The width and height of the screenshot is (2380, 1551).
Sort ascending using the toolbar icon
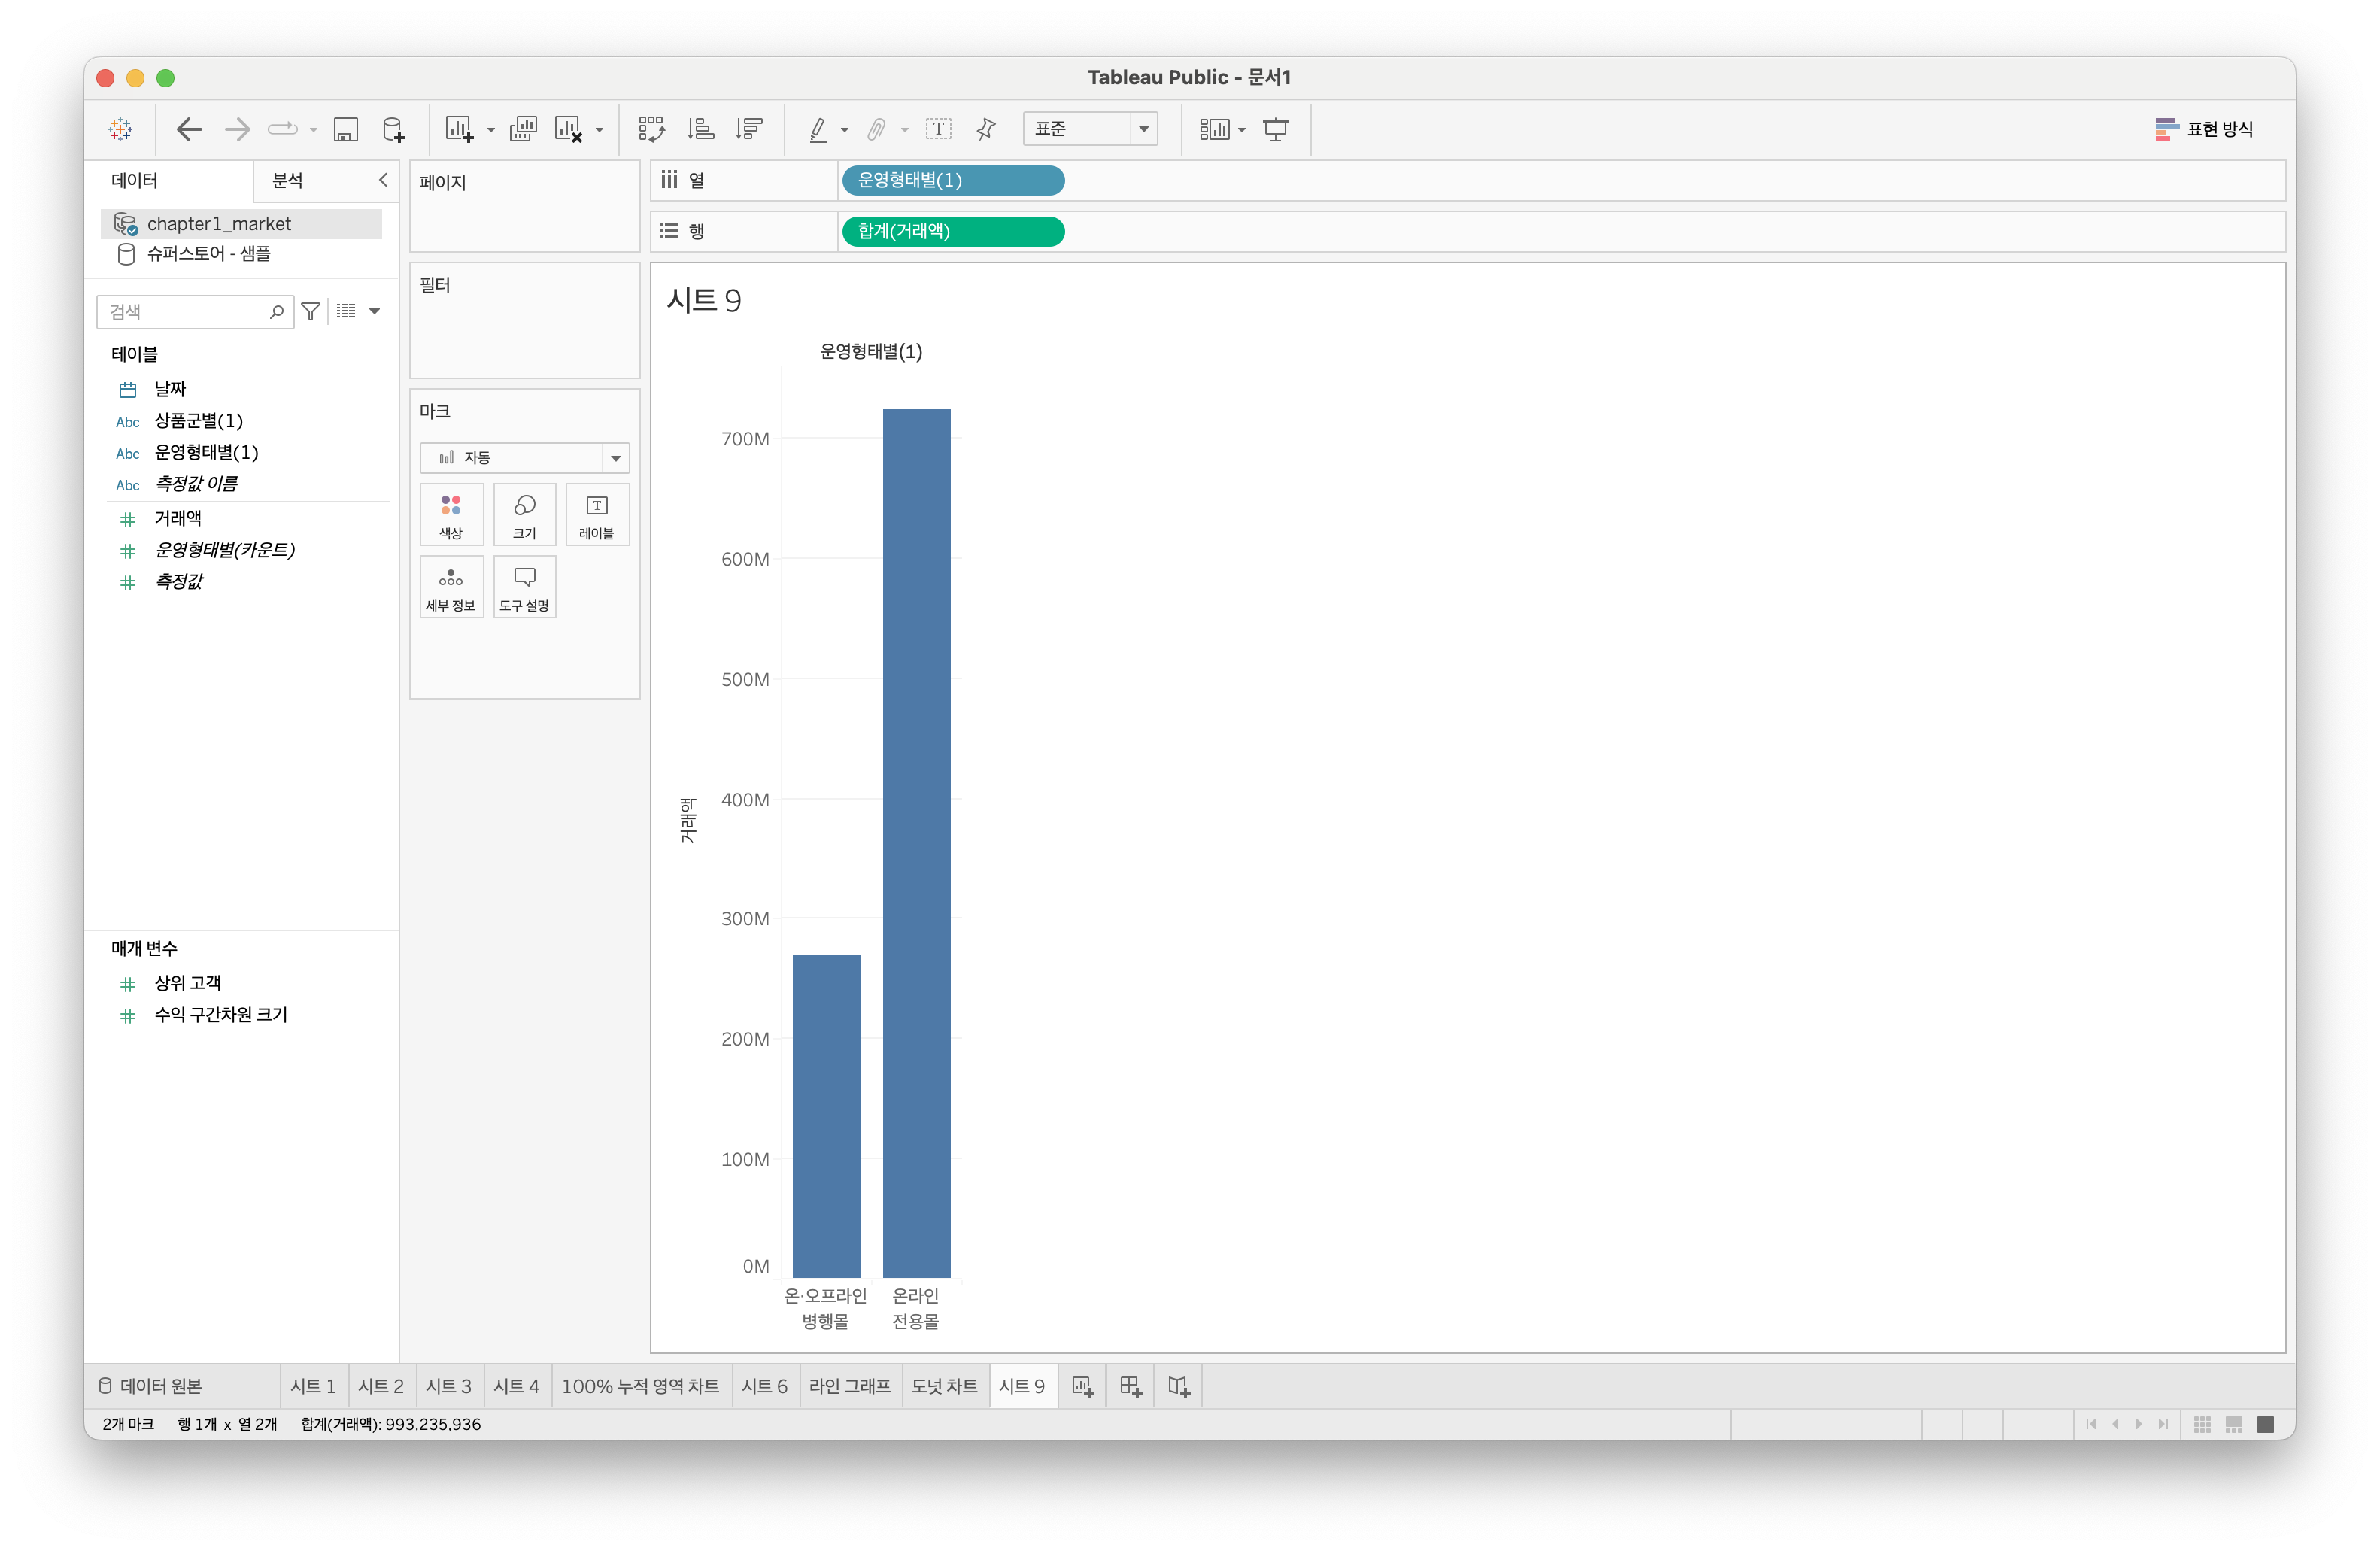(x=700, y=129)
